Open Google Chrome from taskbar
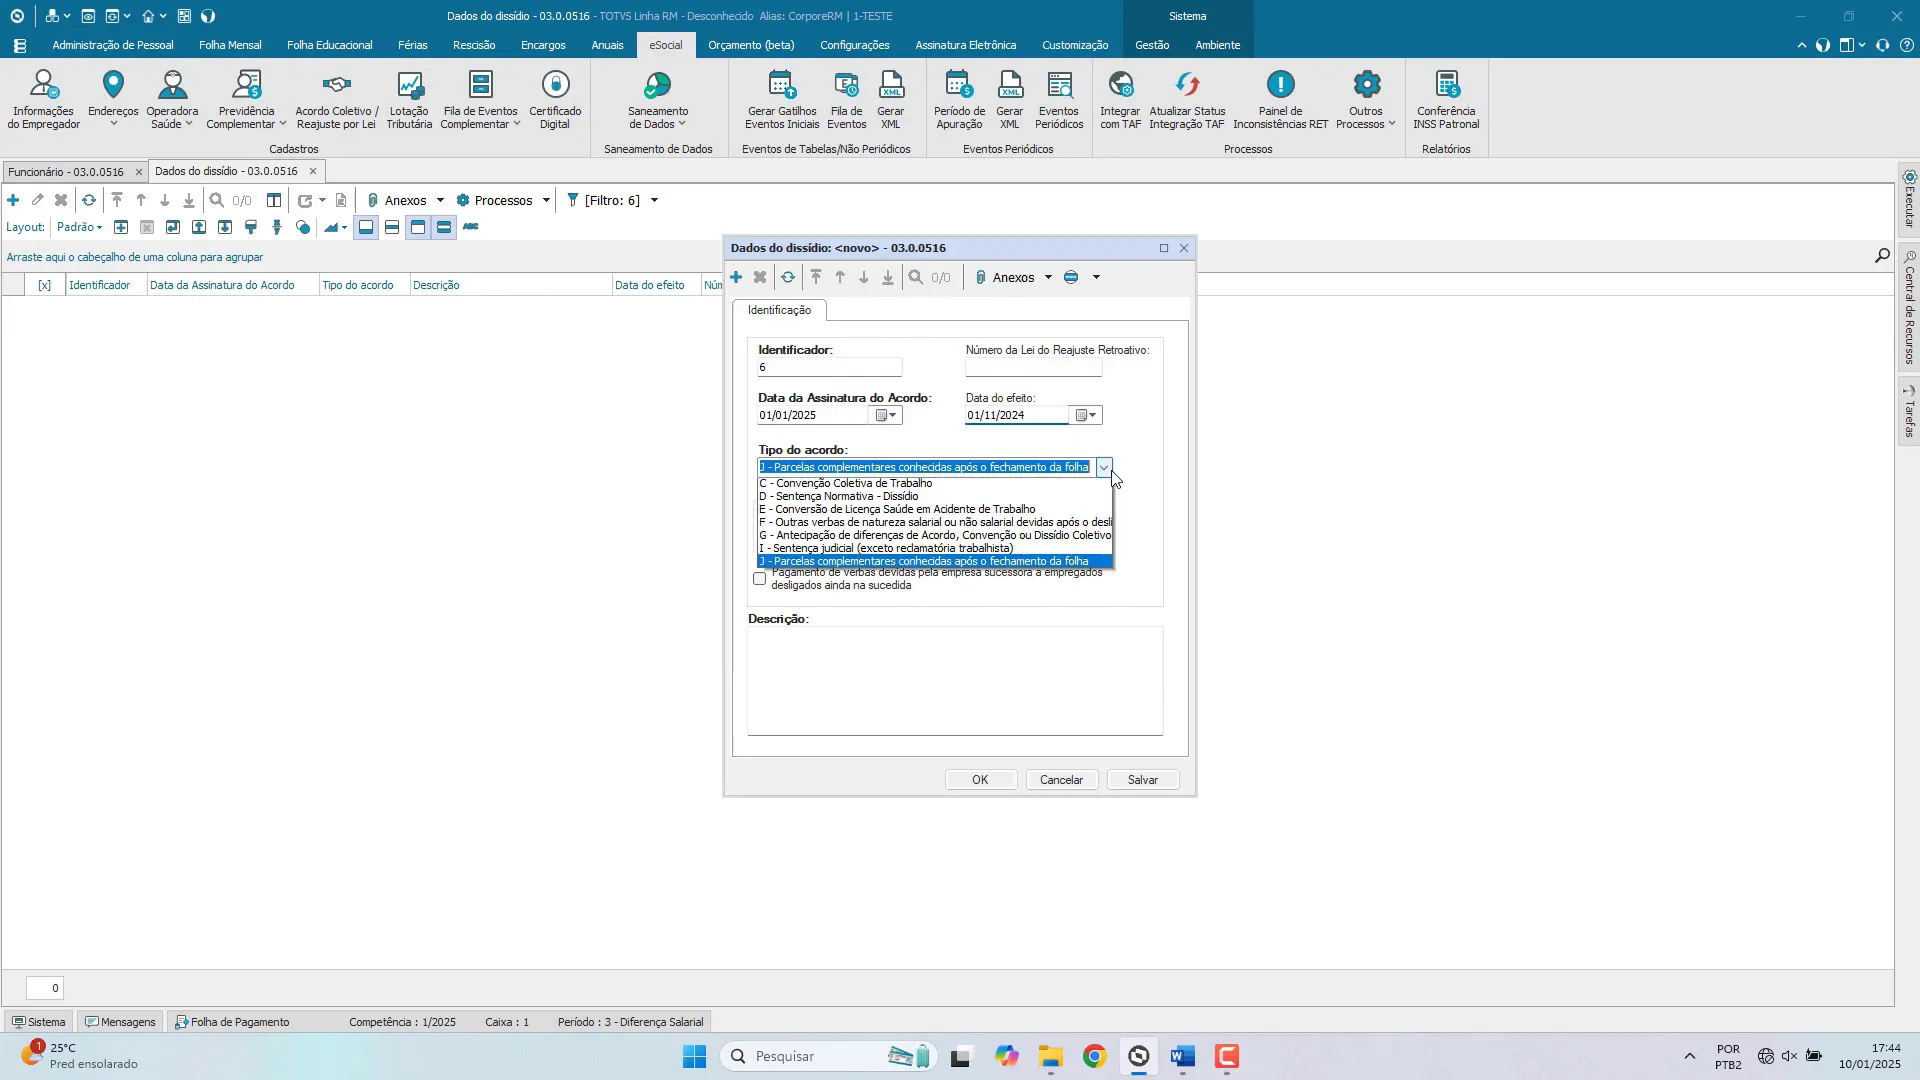The width and height of the screenshot is (1920, 1080). (x=1094, y=1056)
